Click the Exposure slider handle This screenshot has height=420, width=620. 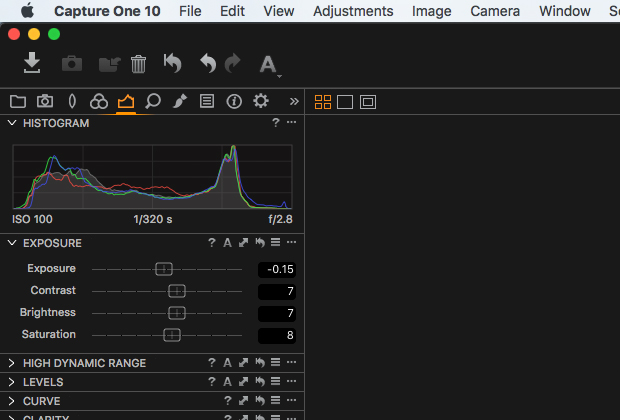[x=164, y=269]
